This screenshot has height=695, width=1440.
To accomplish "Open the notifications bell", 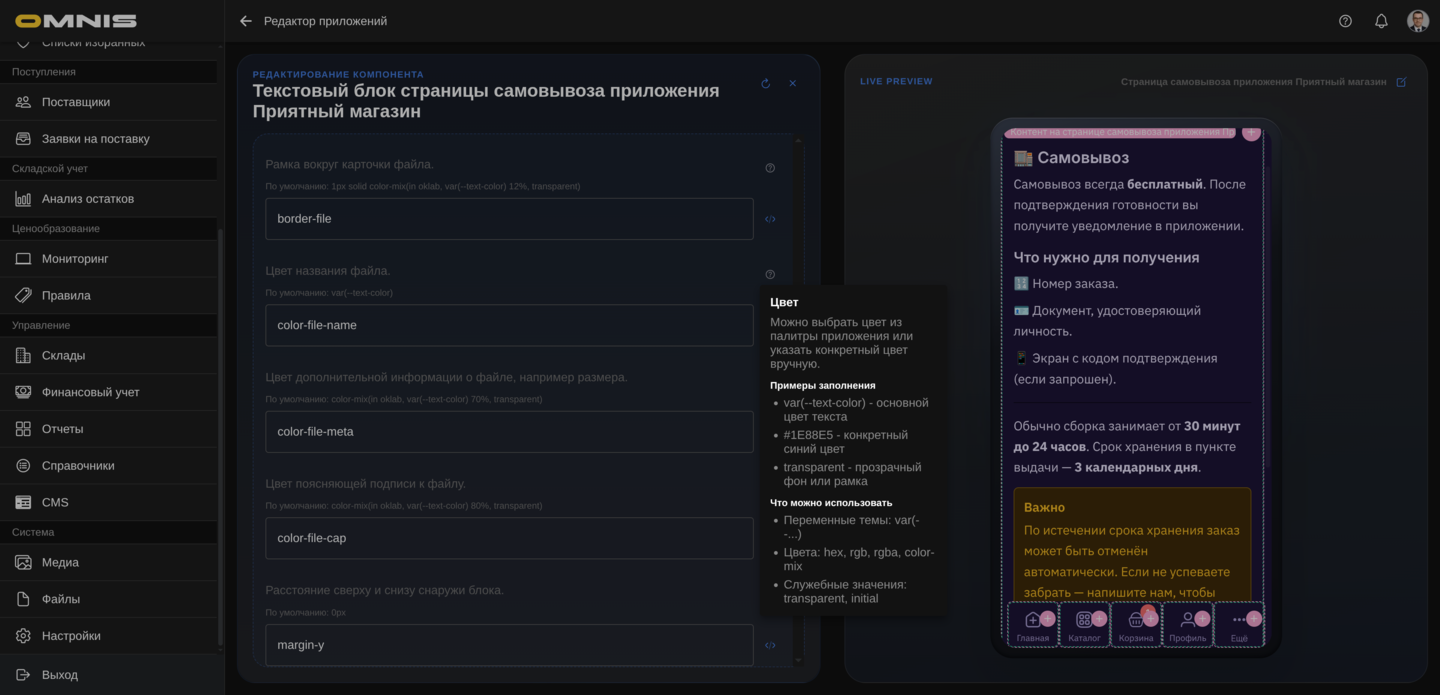I will click(1381, 21).
